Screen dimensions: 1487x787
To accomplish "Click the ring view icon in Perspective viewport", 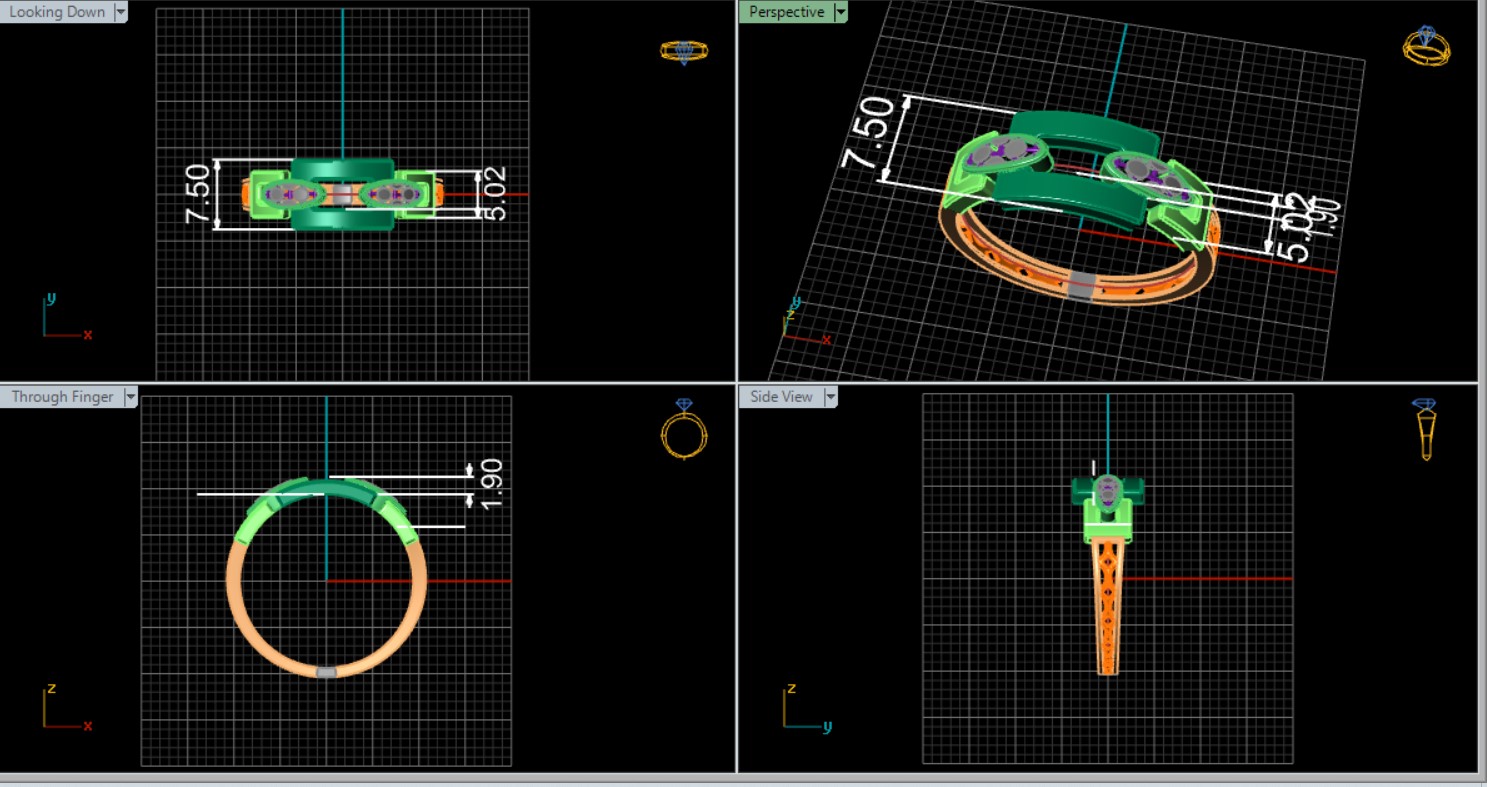I will [1426, 46].
